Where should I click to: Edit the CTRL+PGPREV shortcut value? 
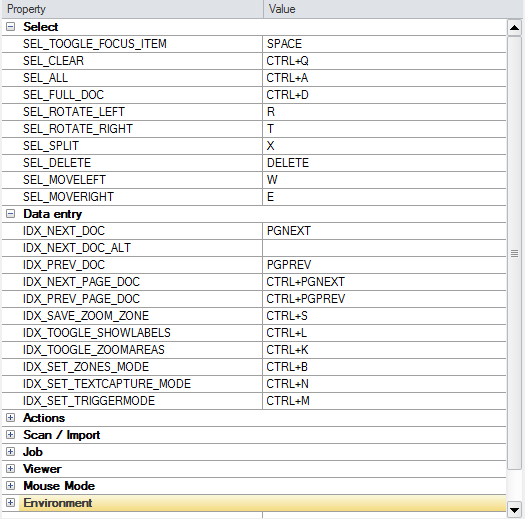click(x=384, y=299)
